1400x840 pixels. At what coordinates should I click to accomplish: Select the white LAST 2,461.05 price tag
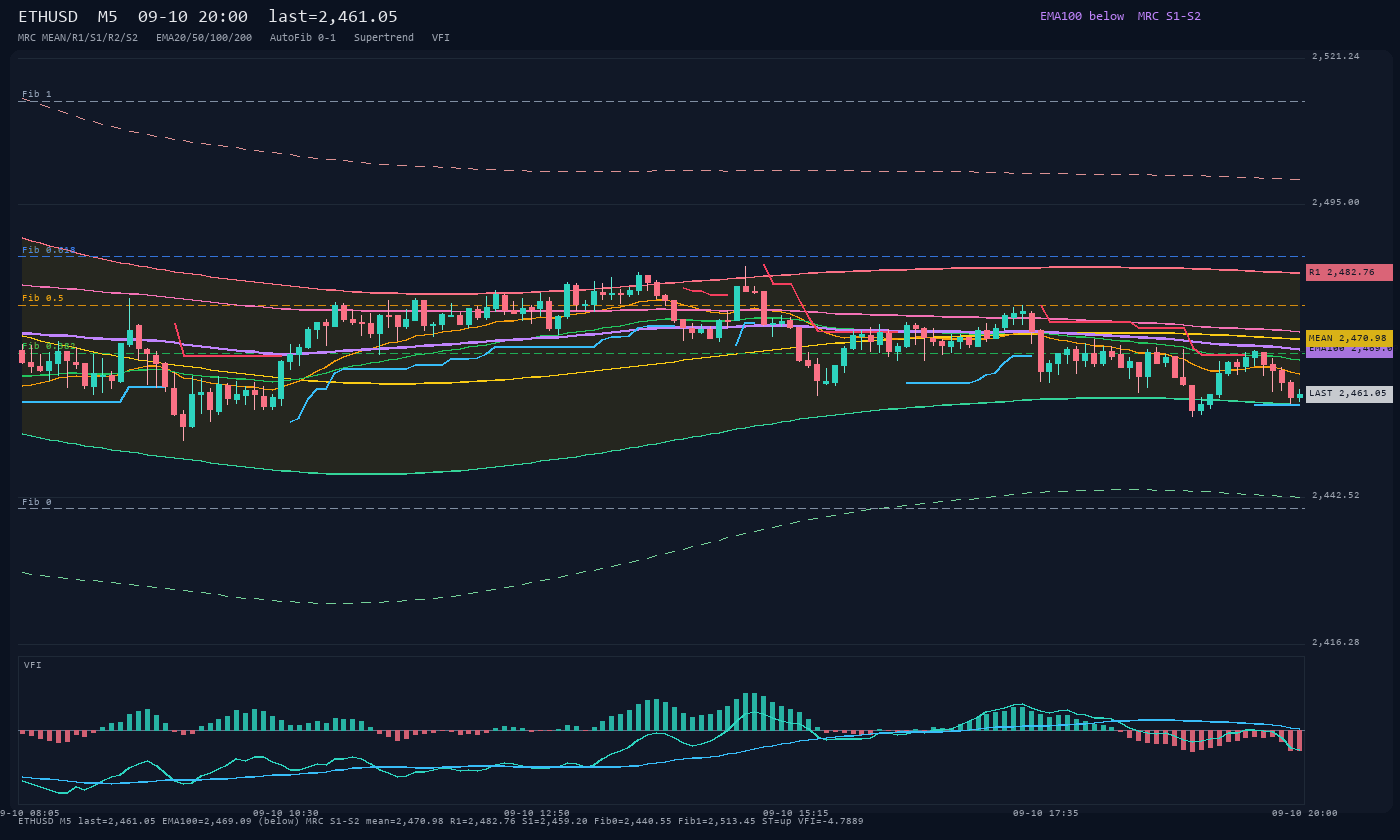click(1349, 394)
